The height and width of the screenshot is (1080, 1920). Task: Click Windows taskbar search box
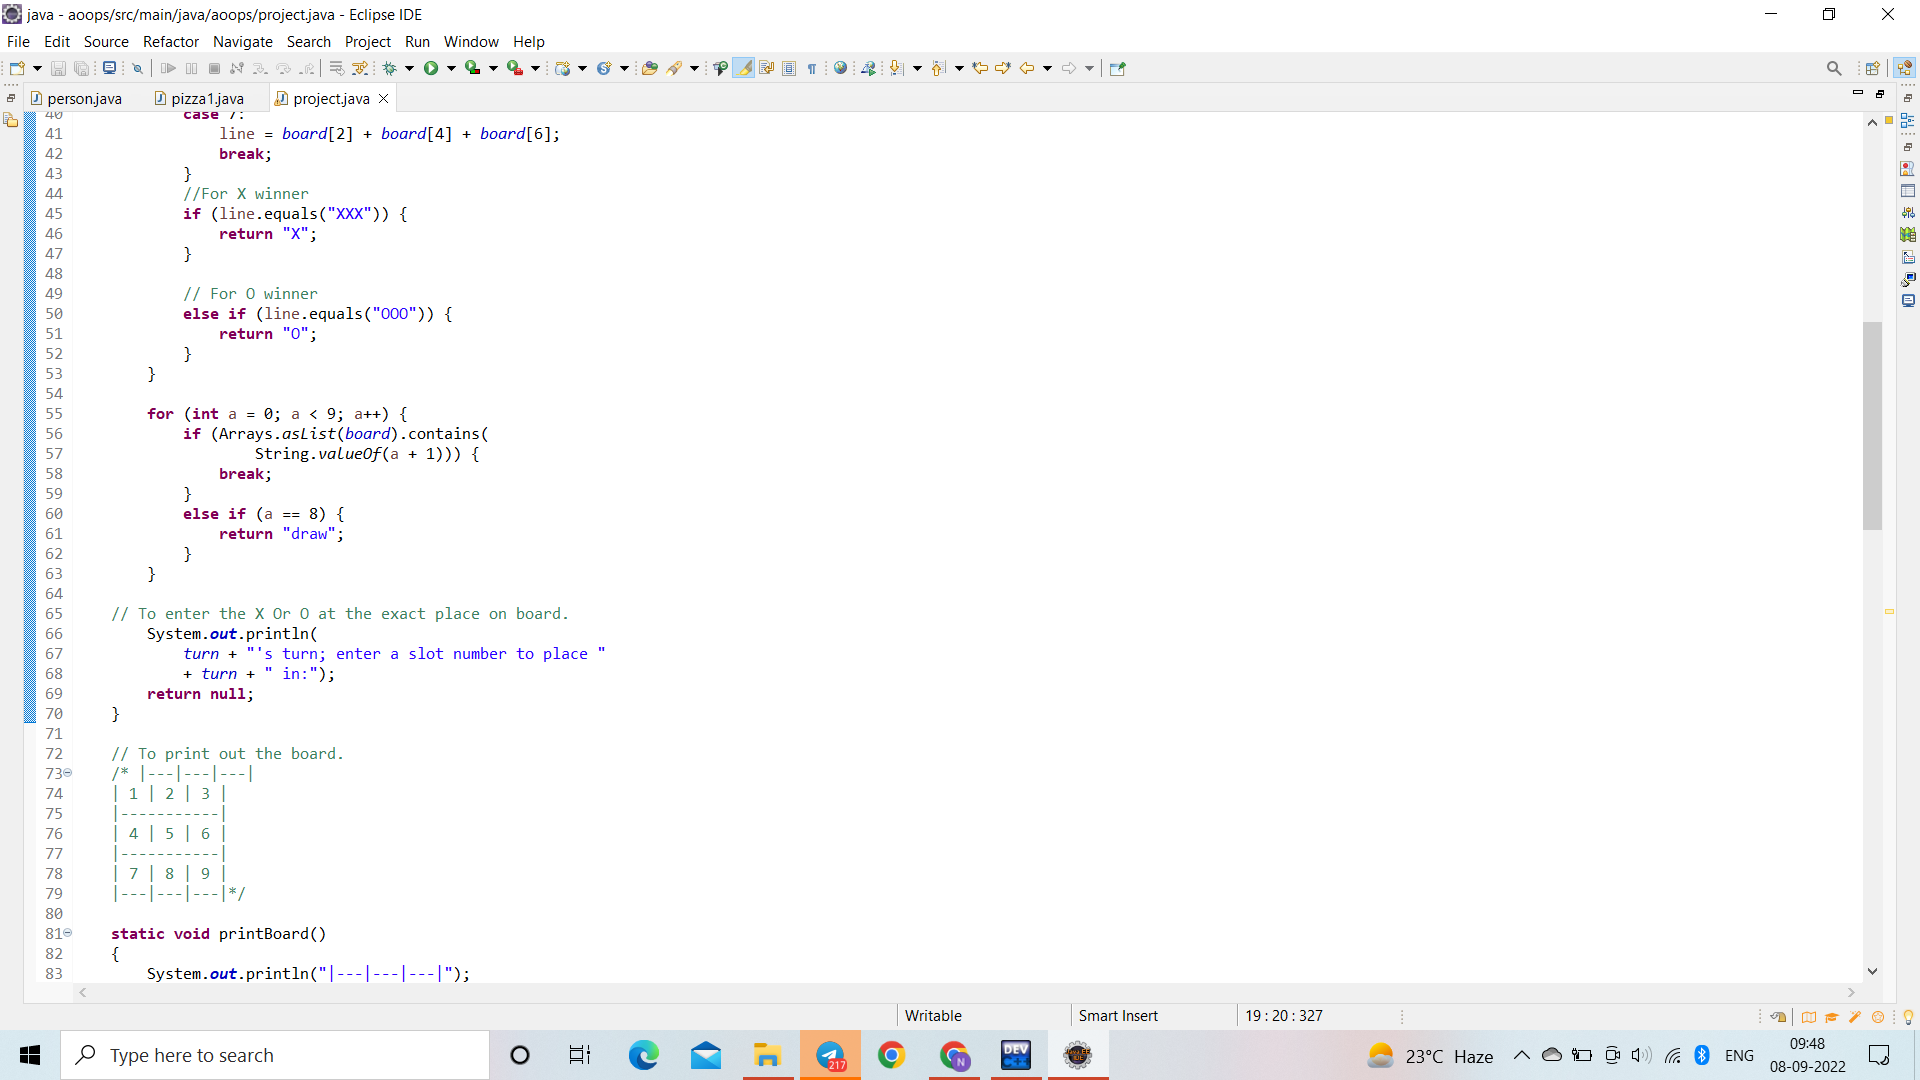point(275,1055)
